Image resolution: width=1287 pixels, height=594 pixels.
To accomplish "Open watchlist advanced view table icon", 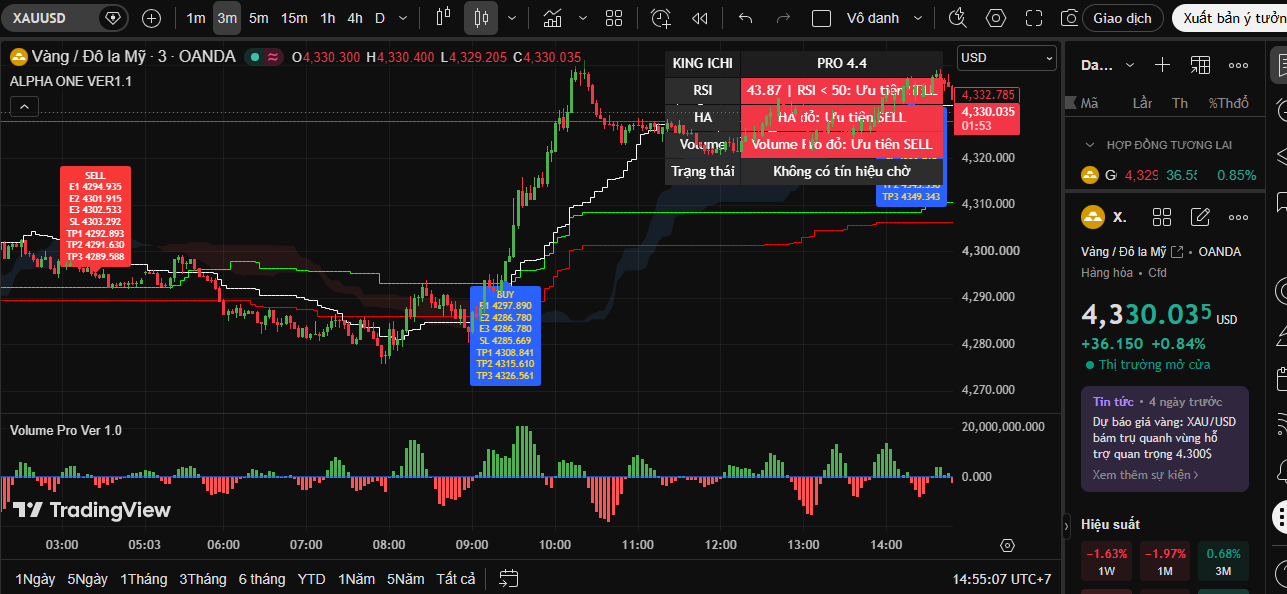I will 1200,65.
